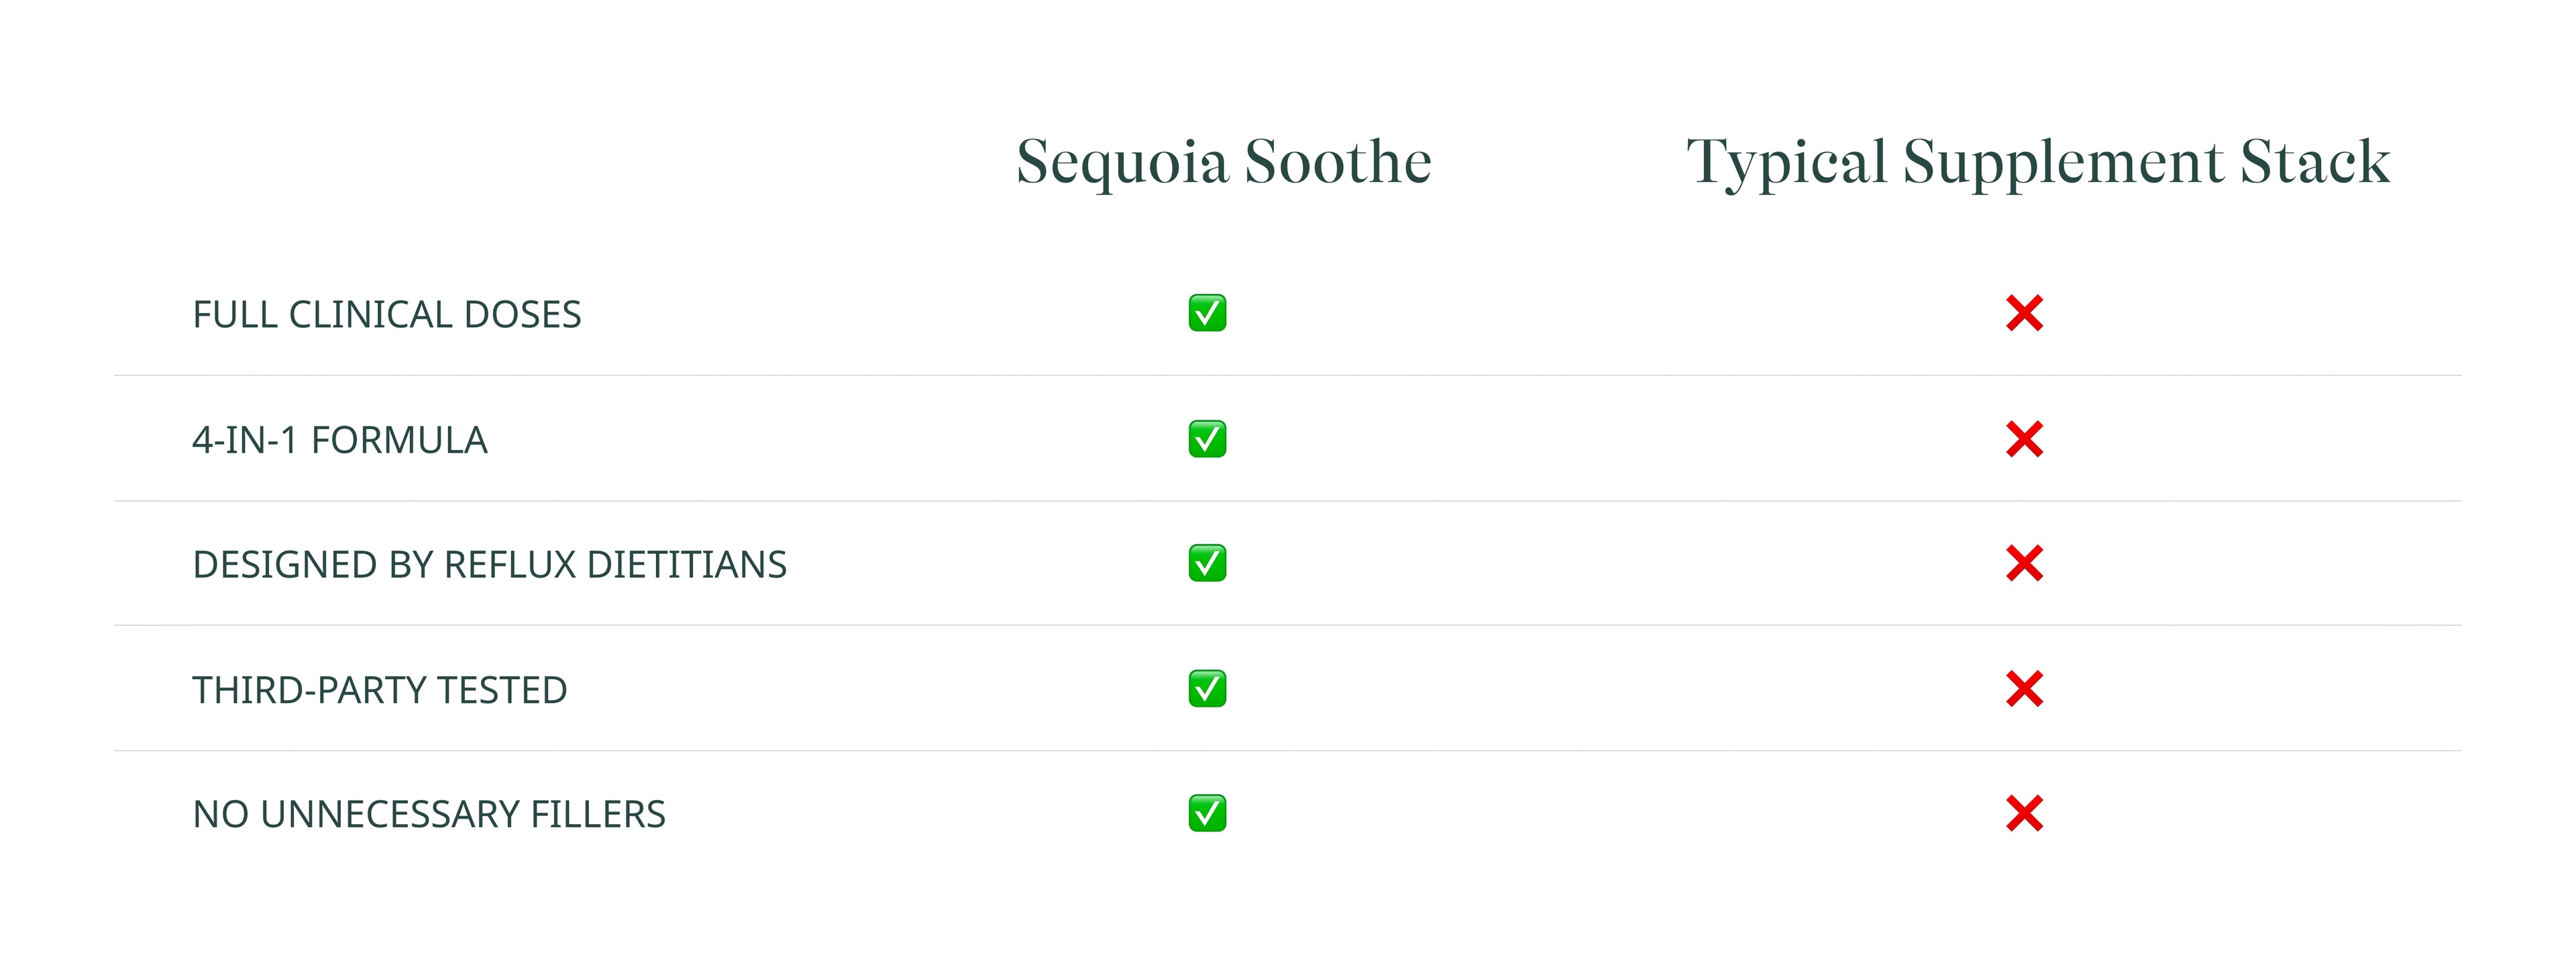The width and height of the screenshot is (2576, 965).
Task: Select the Typical Supplement Stack heading
Action: click(2038, 162)
